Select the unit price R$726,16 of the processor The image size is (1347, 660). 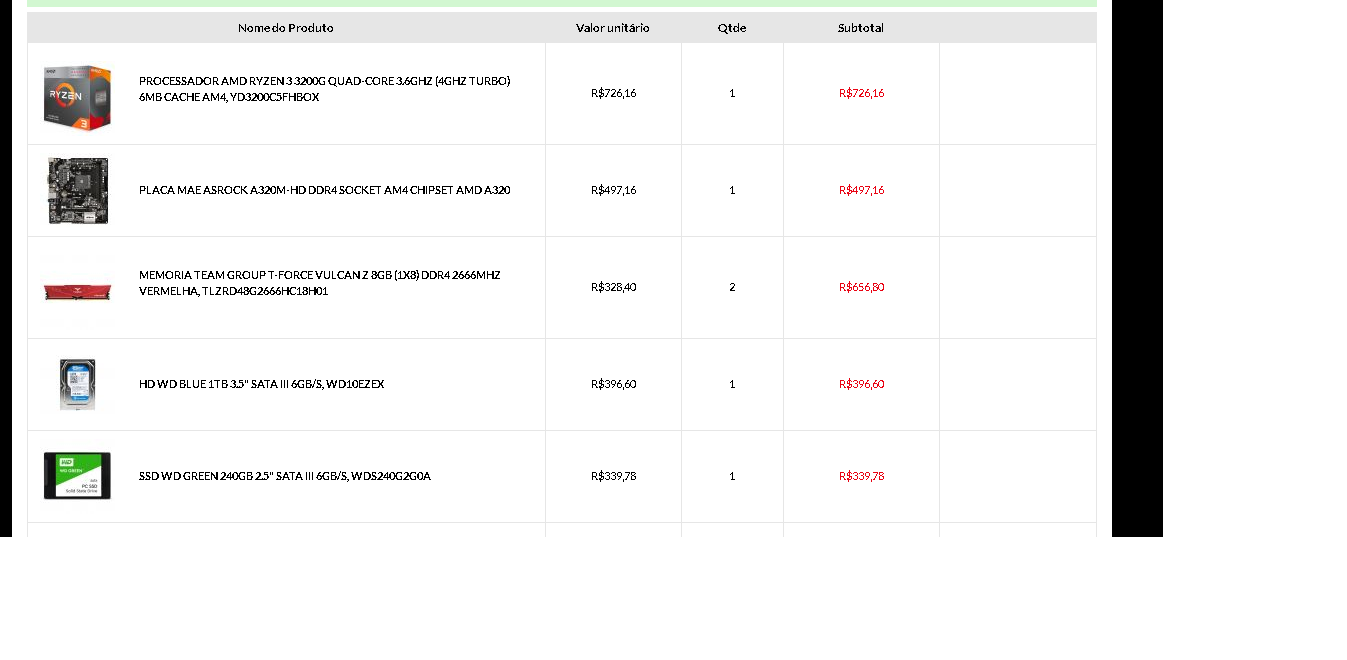tap(613, 93)
